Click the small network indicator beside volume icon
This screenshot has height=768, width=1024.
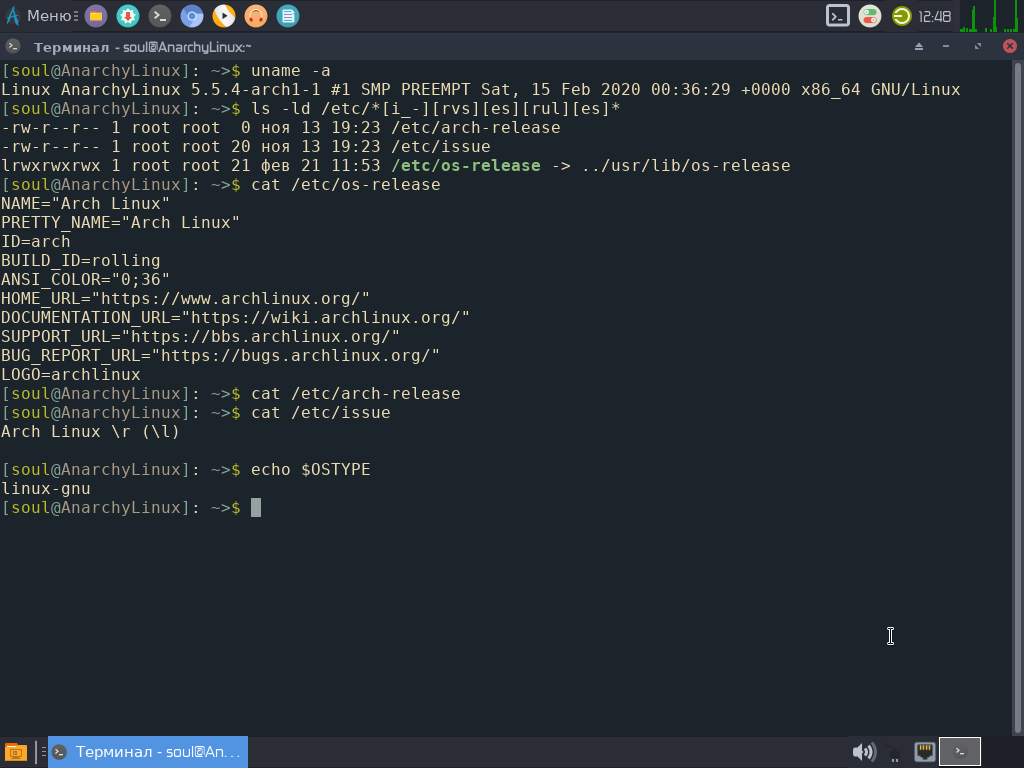[x=894, y=754]
